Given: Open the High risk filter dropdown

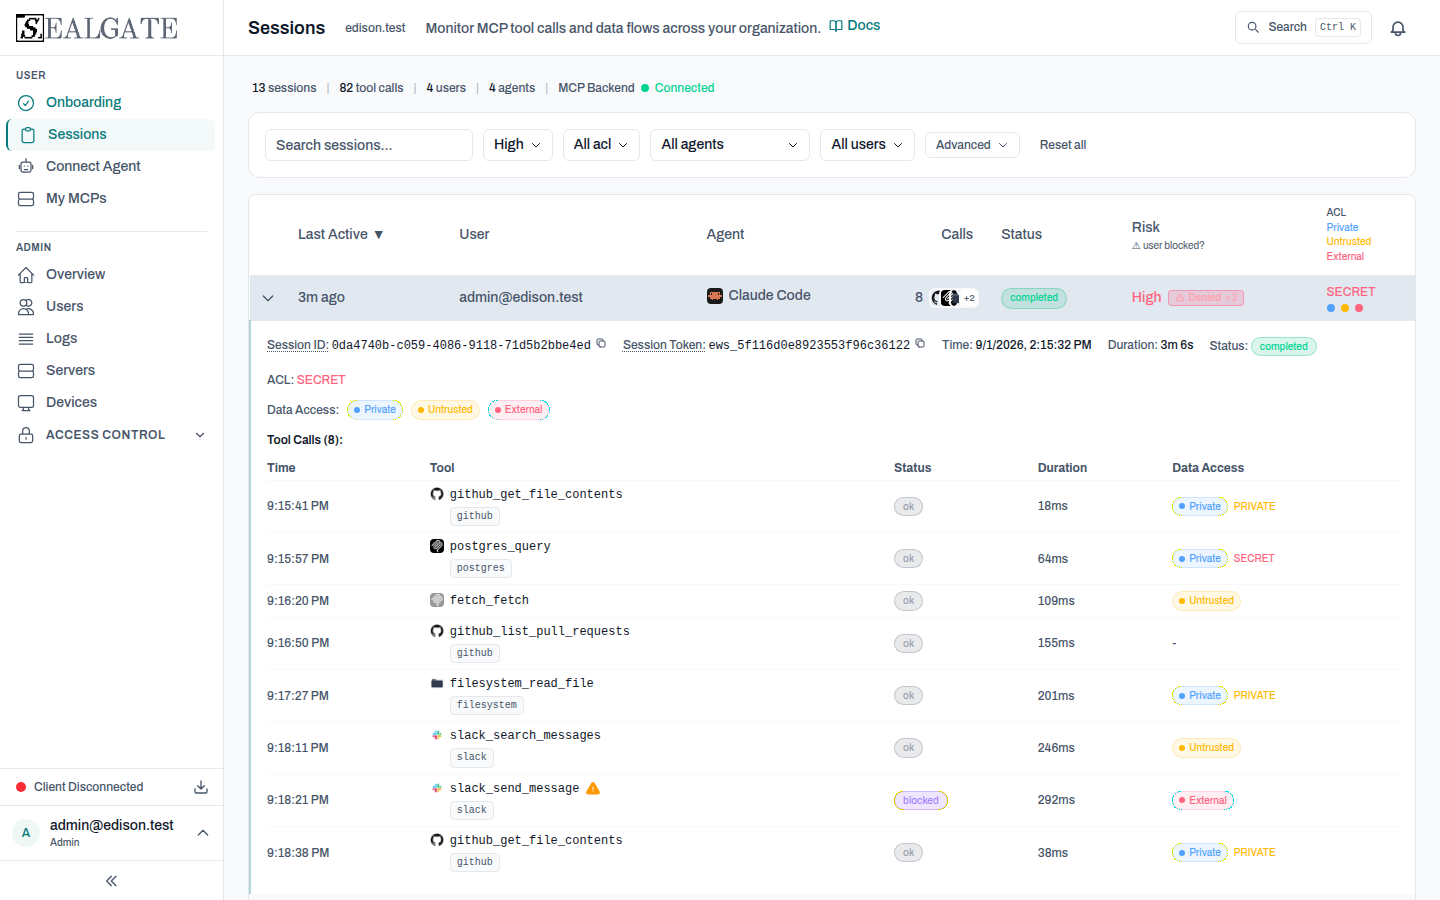Looking at the screenshot, I should 518,145.
